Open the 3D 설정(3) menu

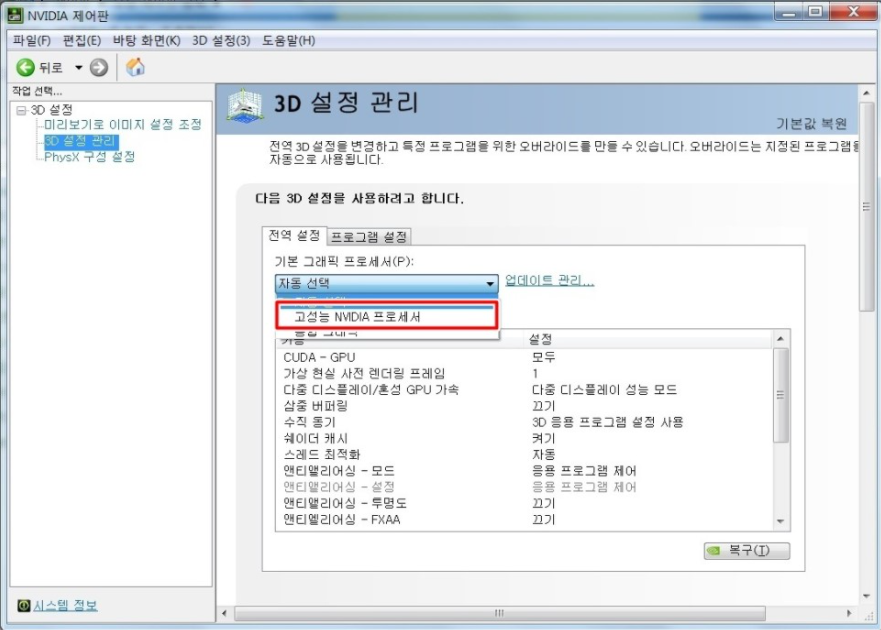[x=221, y=40]
